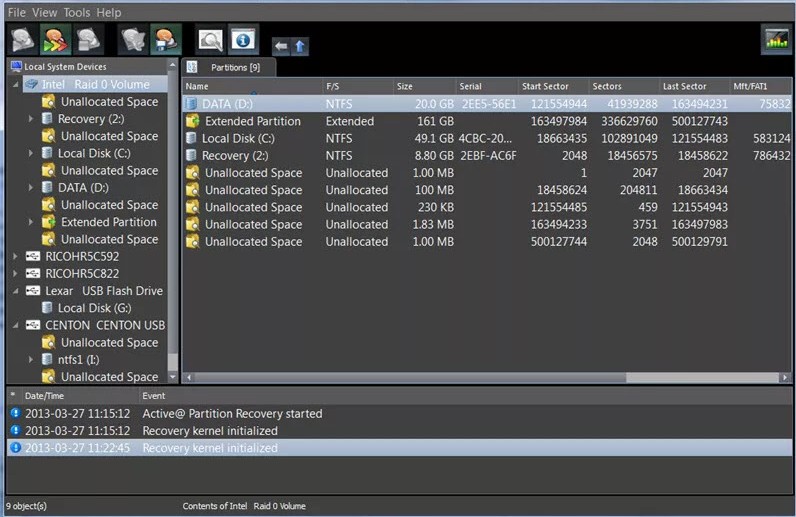This screenshot has height=517, width=796.
Task: Click the Extended Partition icon in the tree
Action: pyautogui.click(x=48, y=222)
